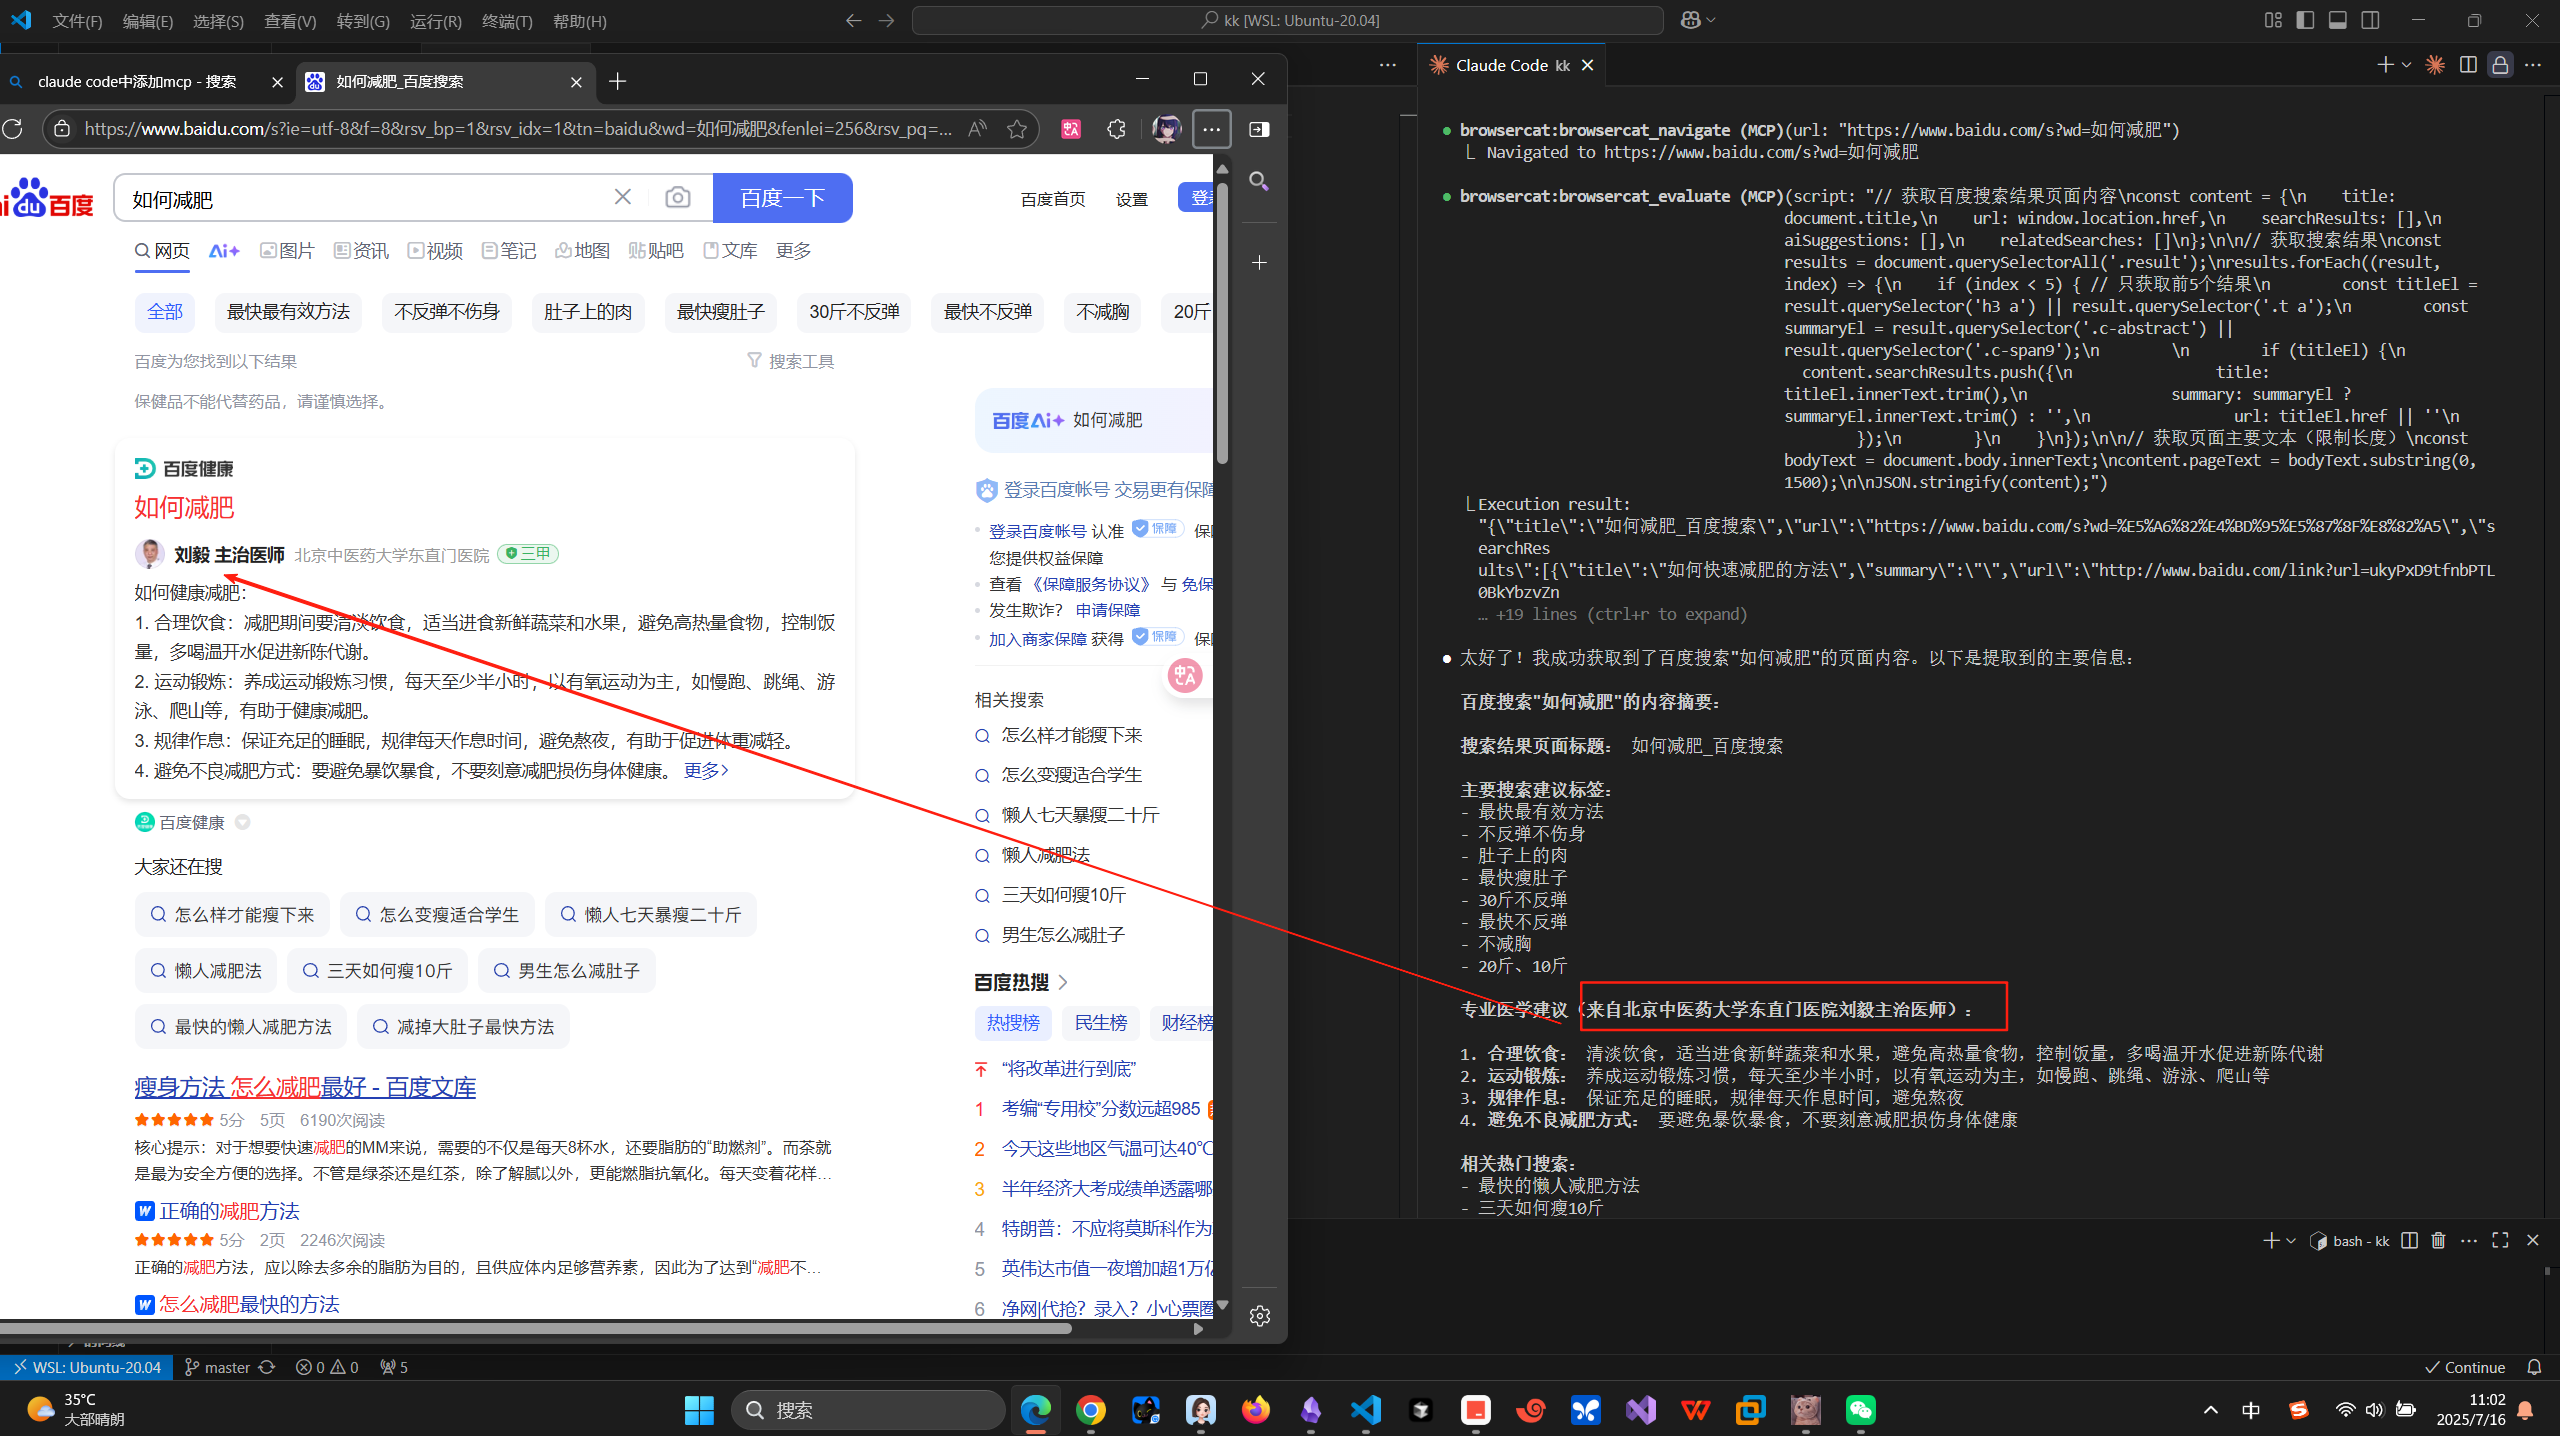Click 瘦身方法 怎么减肥最好 百度文库 link
Screen dimensions: 2560x1436
[x=305, y=1087]
